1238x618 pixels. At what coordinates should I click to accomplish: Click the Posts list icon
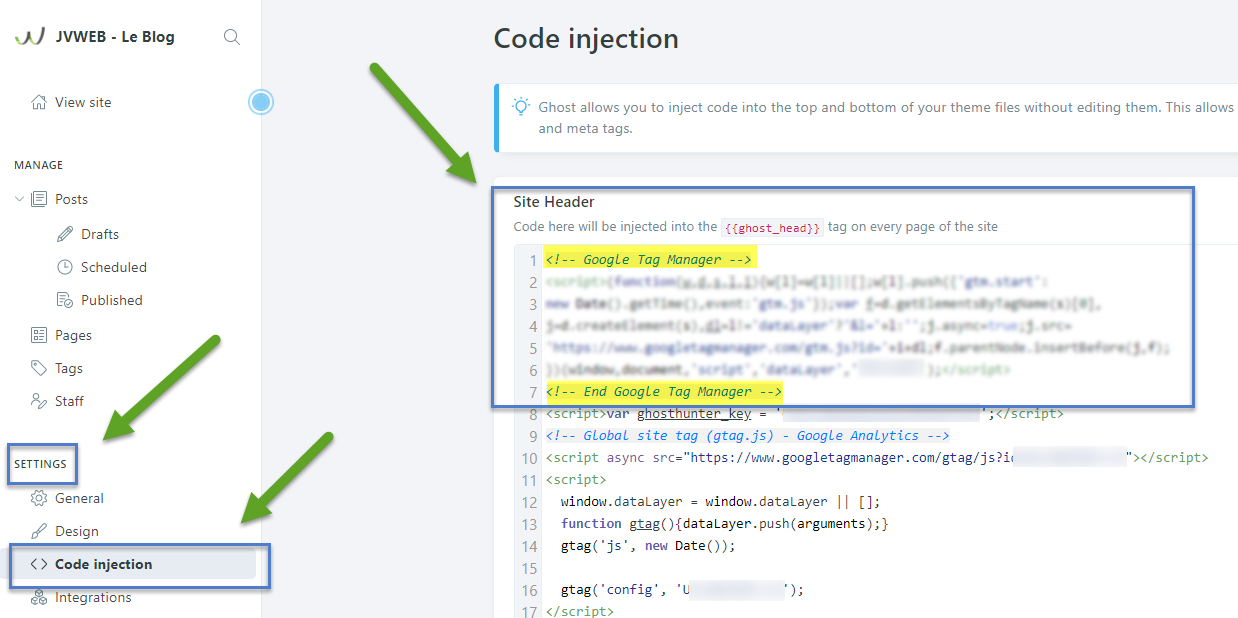39,199
